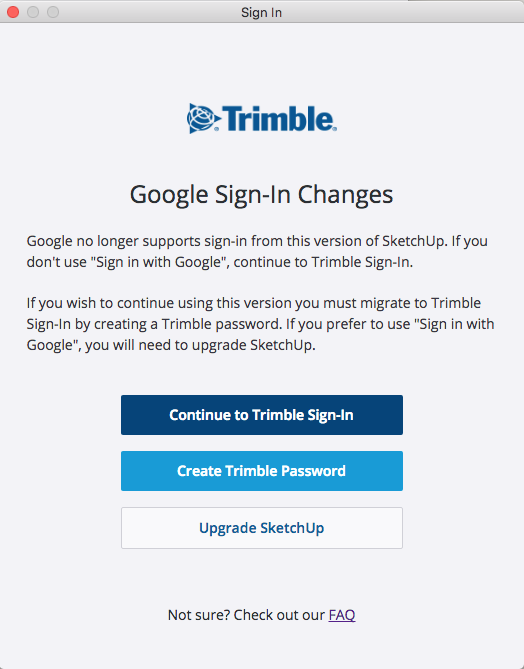Follow the underlined FAQ hyperlink at bottom
524x669 pixels.
pyautogui.click(x=342, y=615)
